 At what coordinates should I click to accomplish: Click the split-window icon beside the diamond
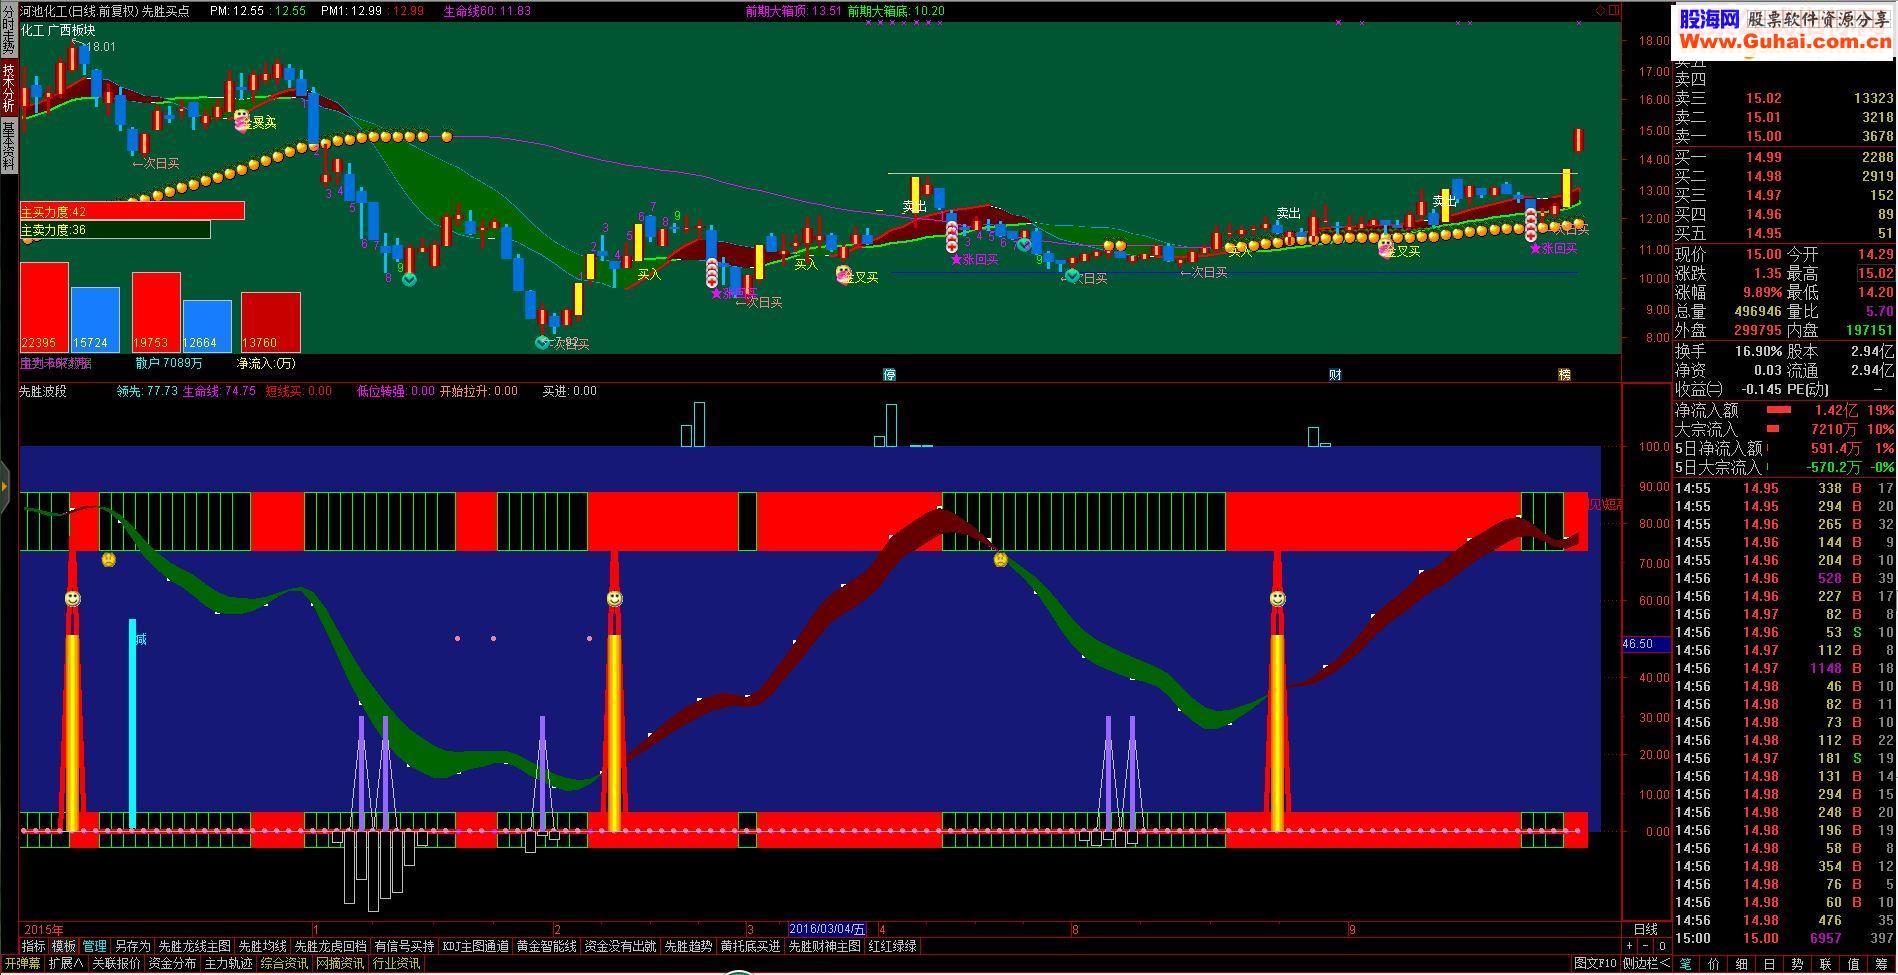pyautogui.click(x=1612, y=11)
